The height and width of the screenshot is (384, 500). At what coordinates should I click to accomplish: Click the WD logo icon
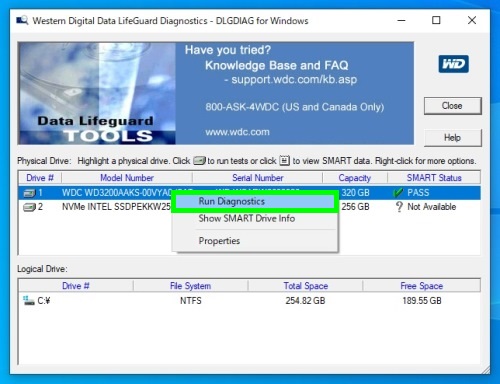[x=453, y=64]
